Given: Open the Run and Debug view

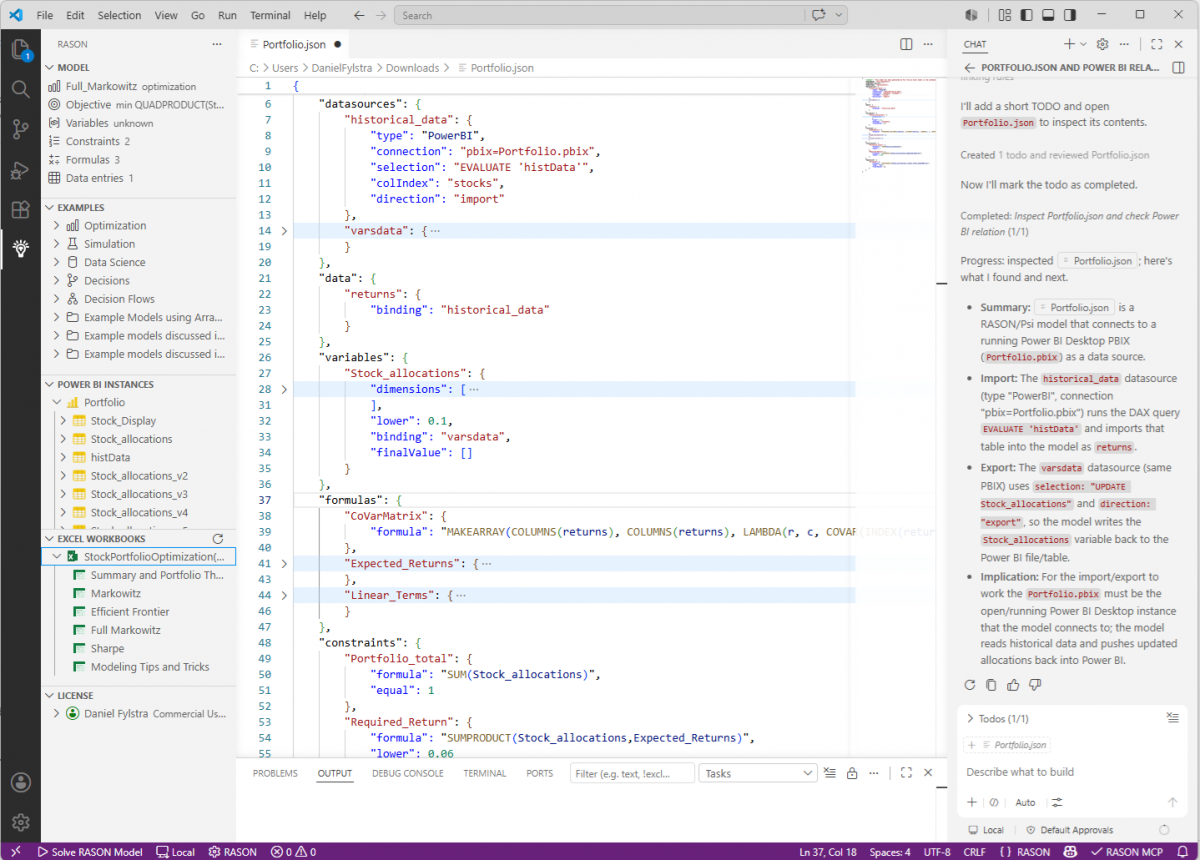Looking at the screenshot, I should coord(20,170).
